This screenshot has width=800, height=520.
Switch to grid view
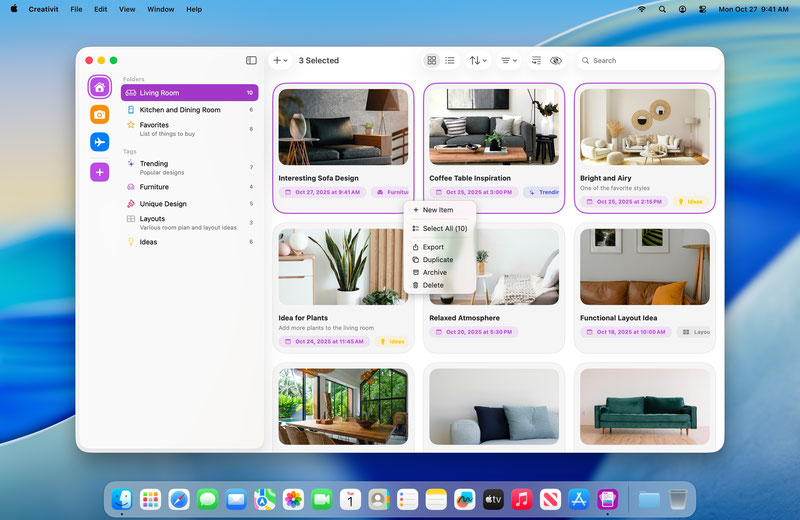tap(431, 61)
